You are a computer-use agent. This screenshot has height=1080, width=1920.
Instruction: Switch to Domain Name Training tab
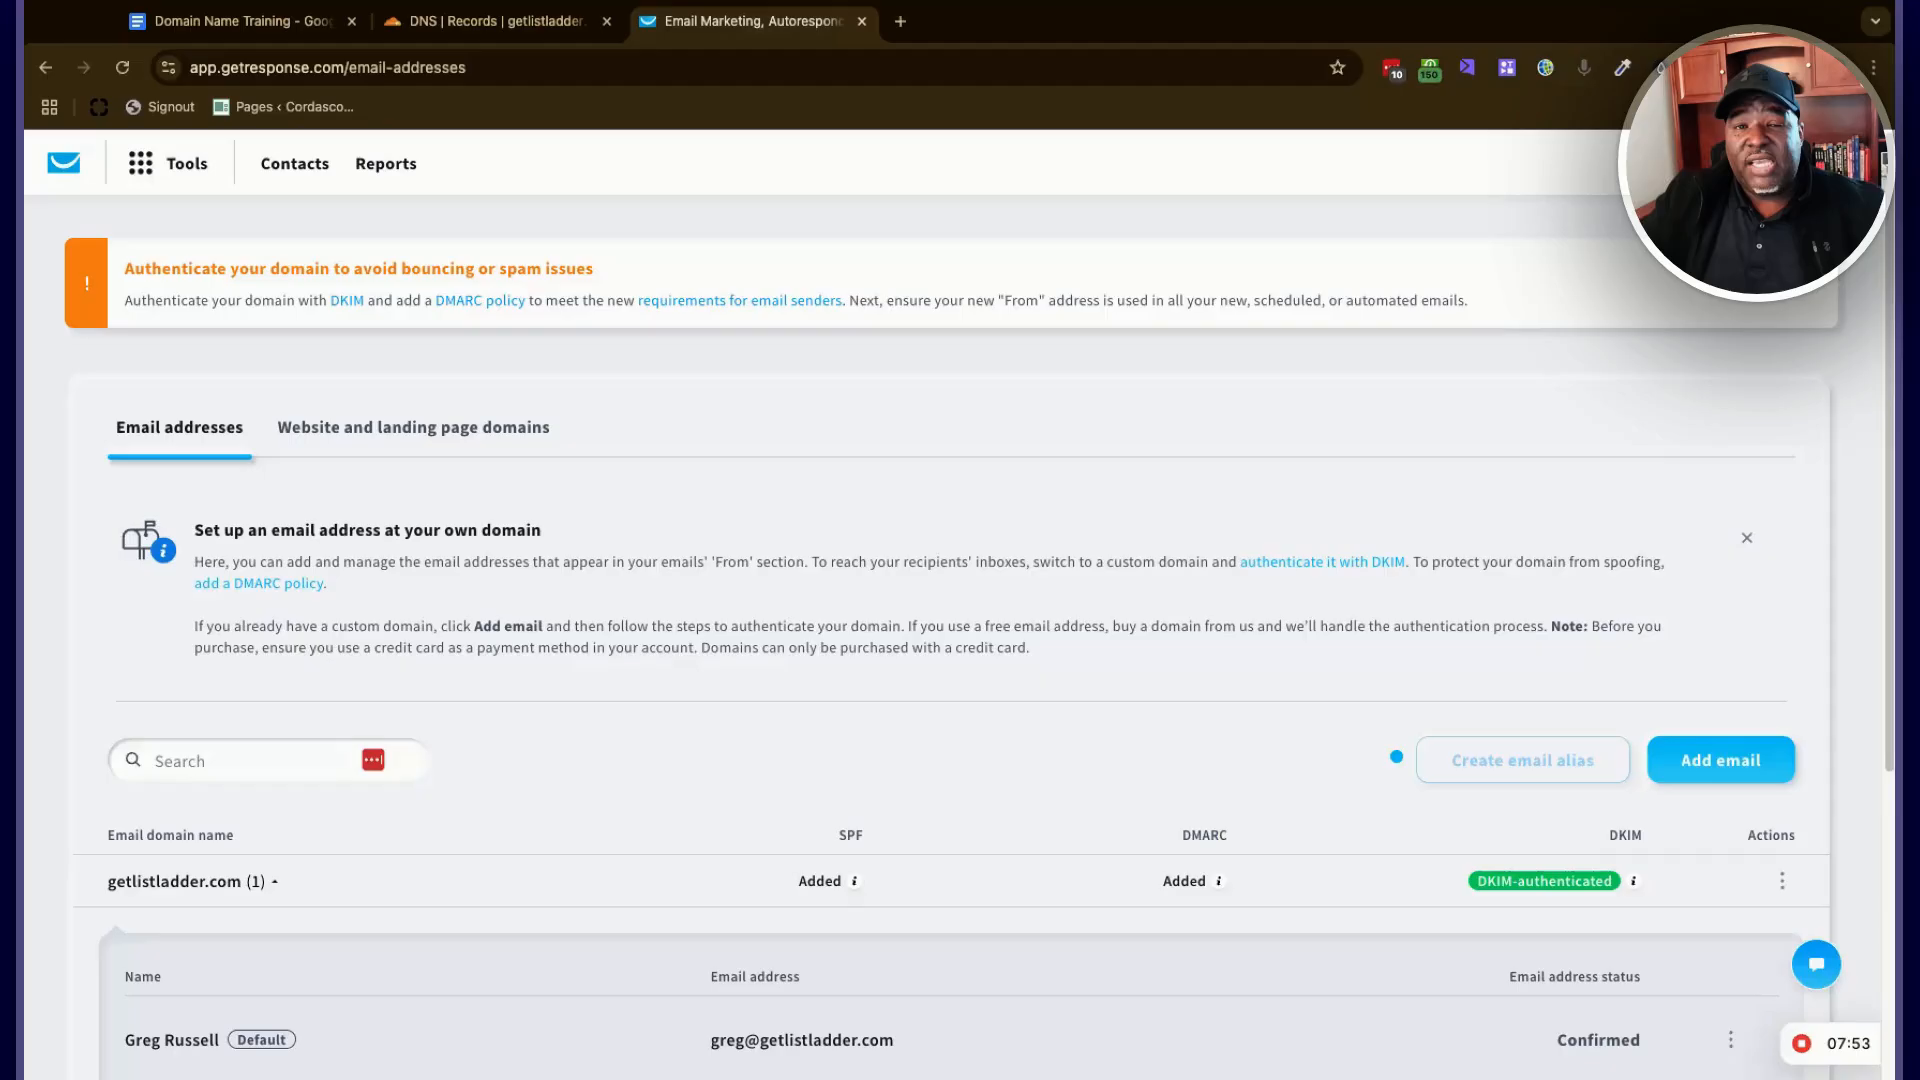click(242, 21)
